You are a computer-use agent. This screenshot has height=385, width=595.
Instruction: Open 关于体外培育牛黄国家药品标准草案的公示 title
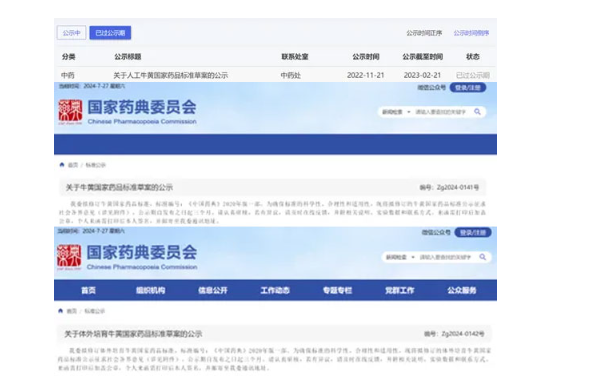133,334
